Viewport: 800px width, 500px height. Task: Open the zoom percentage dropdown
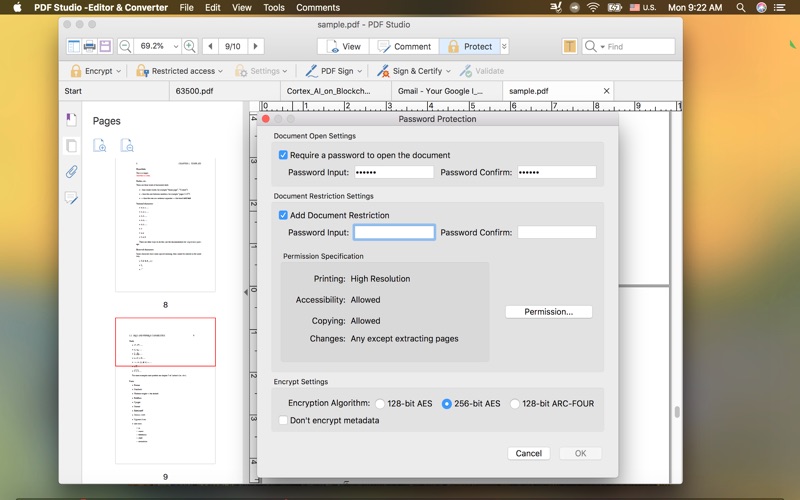click(176, 46)
